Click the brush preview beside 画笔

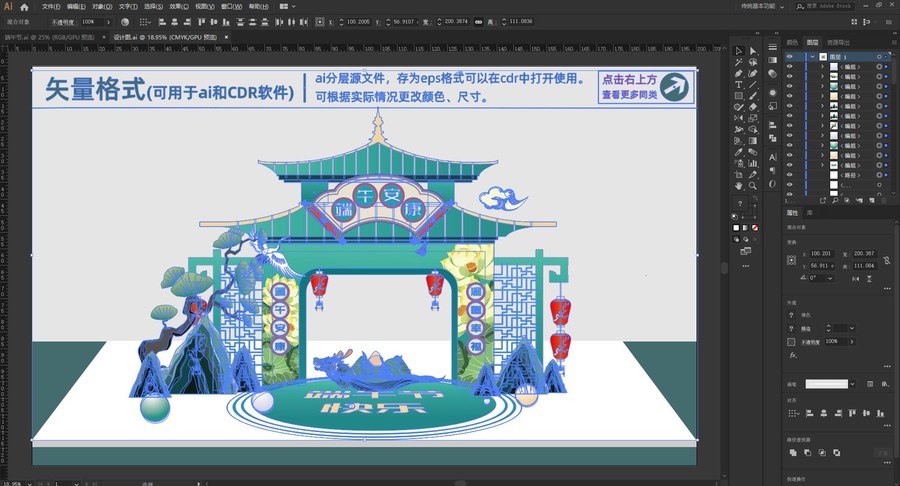(827, 384)
